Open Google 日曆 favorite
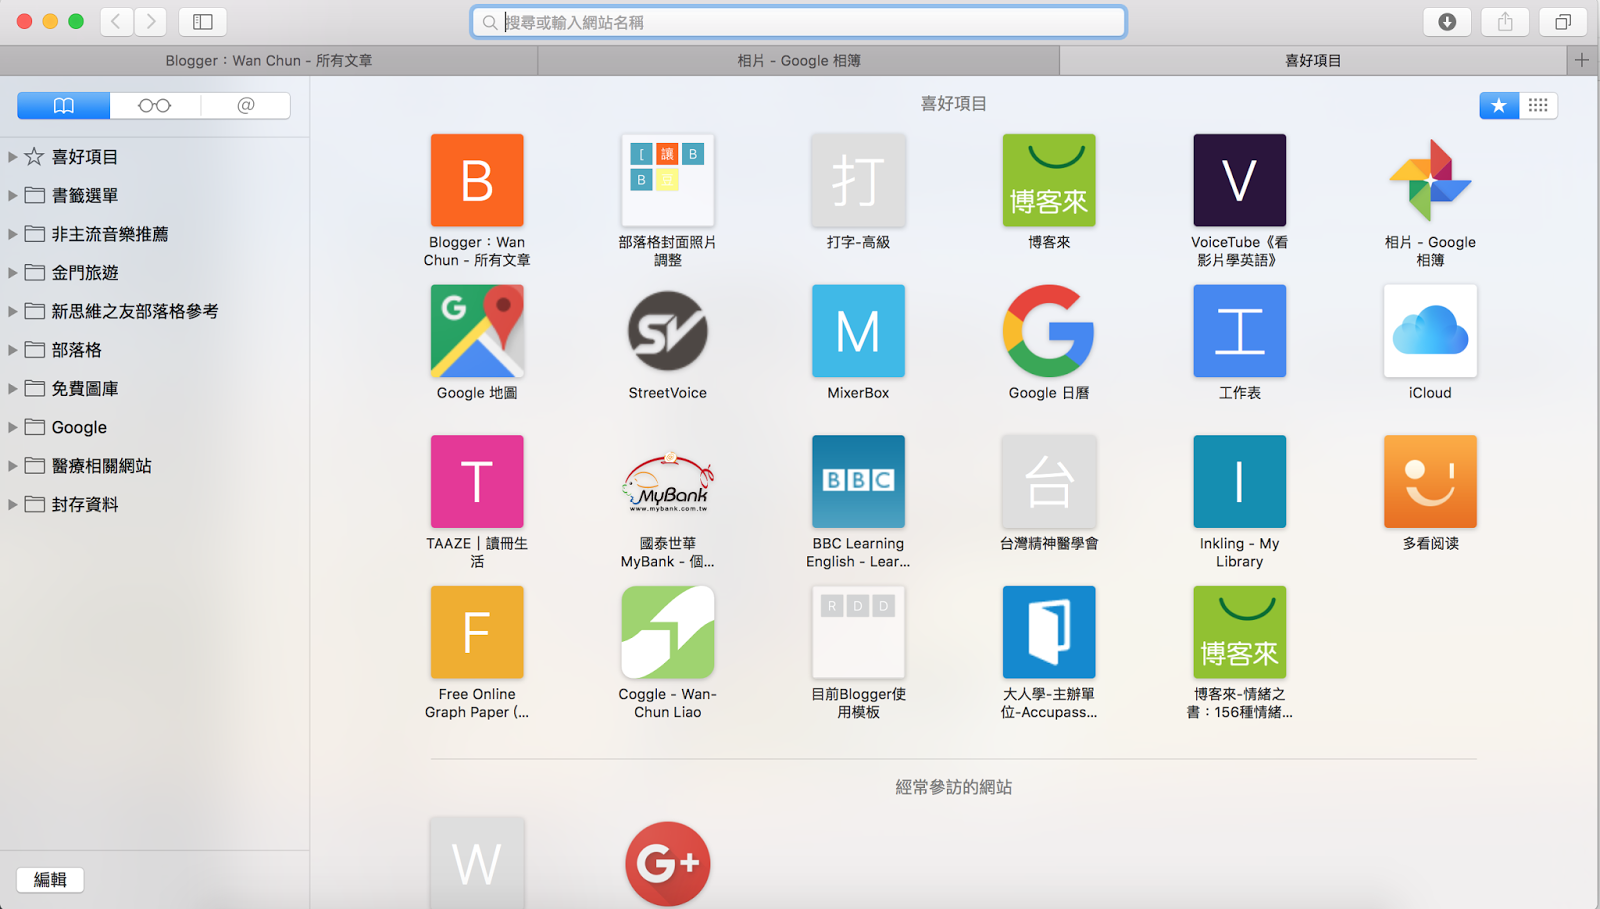This screenshot has height=909, width=1600. [x=1049, y=331]
